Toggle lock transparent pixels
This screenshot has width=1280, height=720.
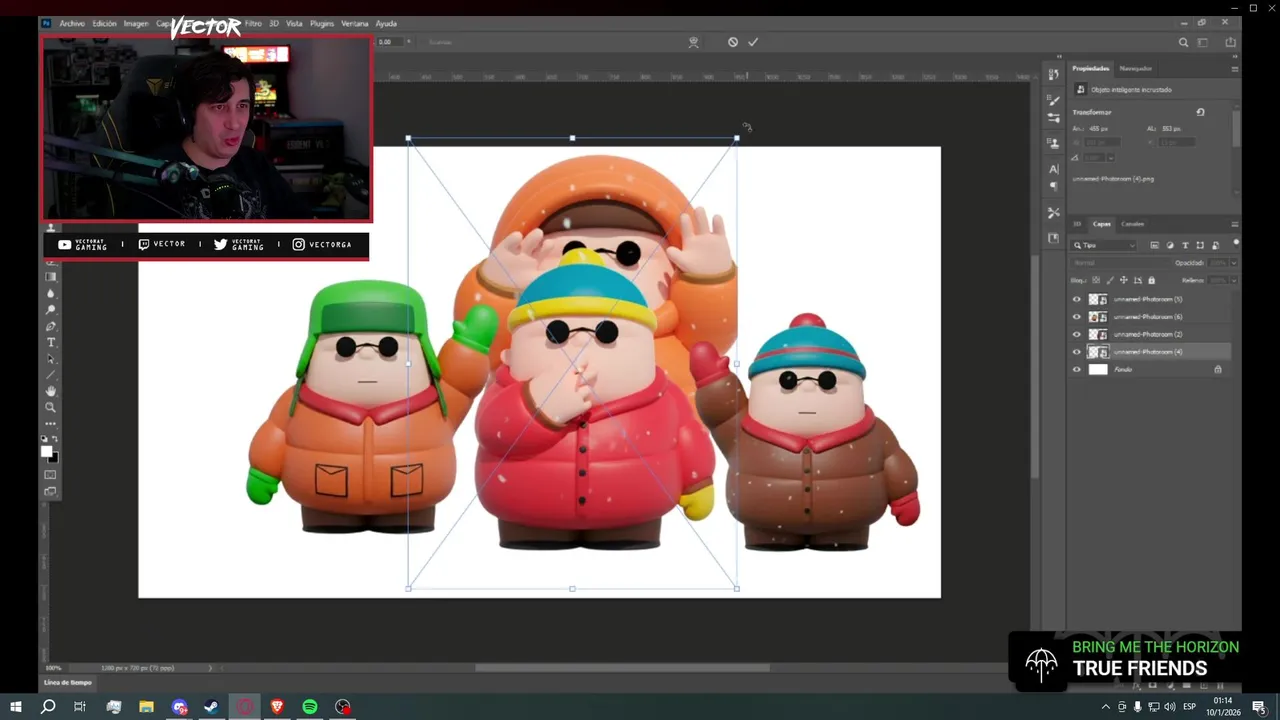coord(1096,280)
